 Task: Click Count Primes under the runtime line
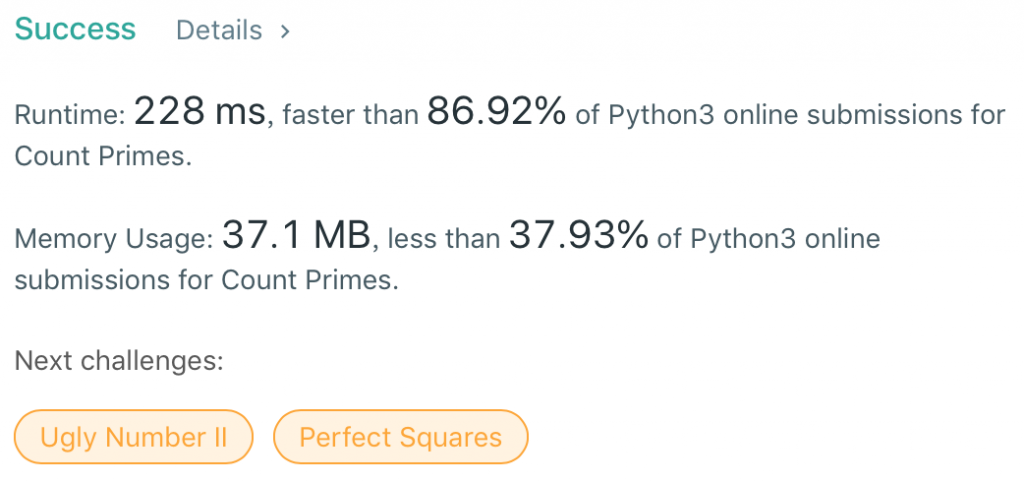click(x=101, y=156)
